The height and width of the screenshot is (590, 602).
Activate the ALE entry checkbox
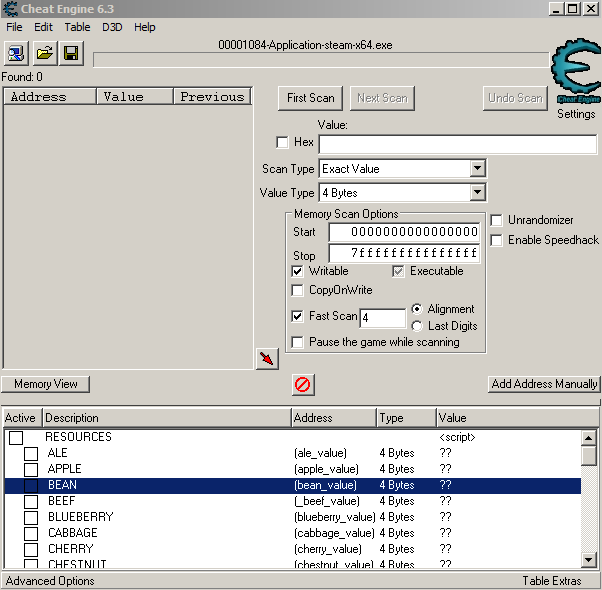(x=31, y=453)
